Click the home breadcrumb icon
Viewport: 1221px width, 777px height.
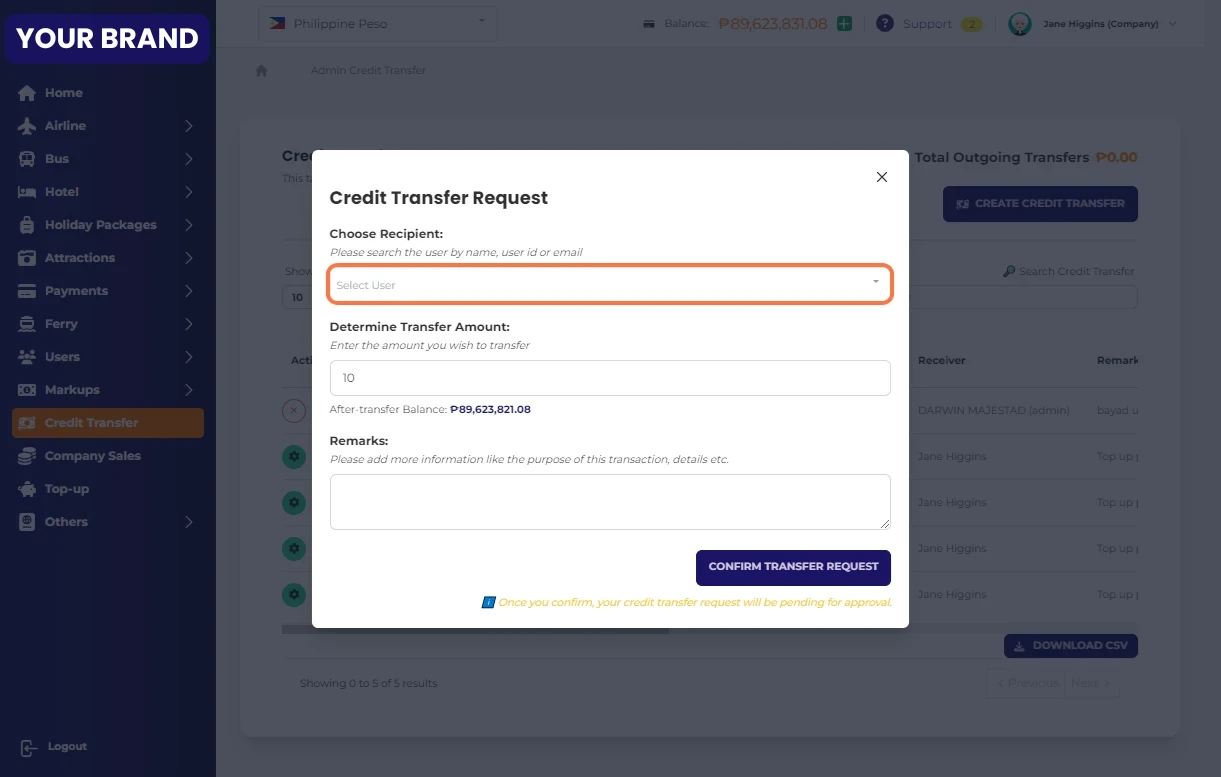262,71
